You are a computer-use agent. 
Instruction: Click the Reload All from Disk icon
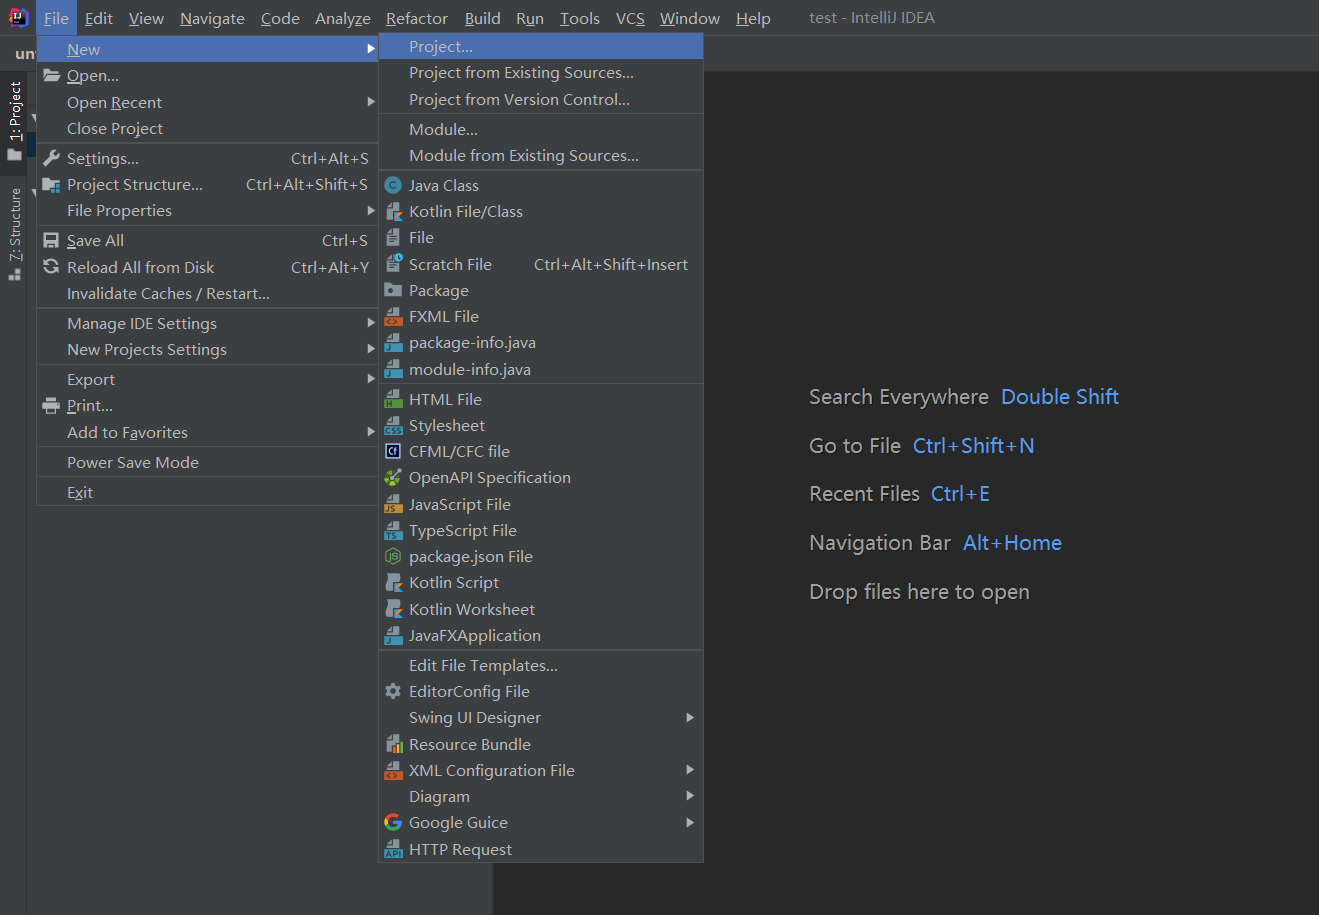[x=51, y=267]
